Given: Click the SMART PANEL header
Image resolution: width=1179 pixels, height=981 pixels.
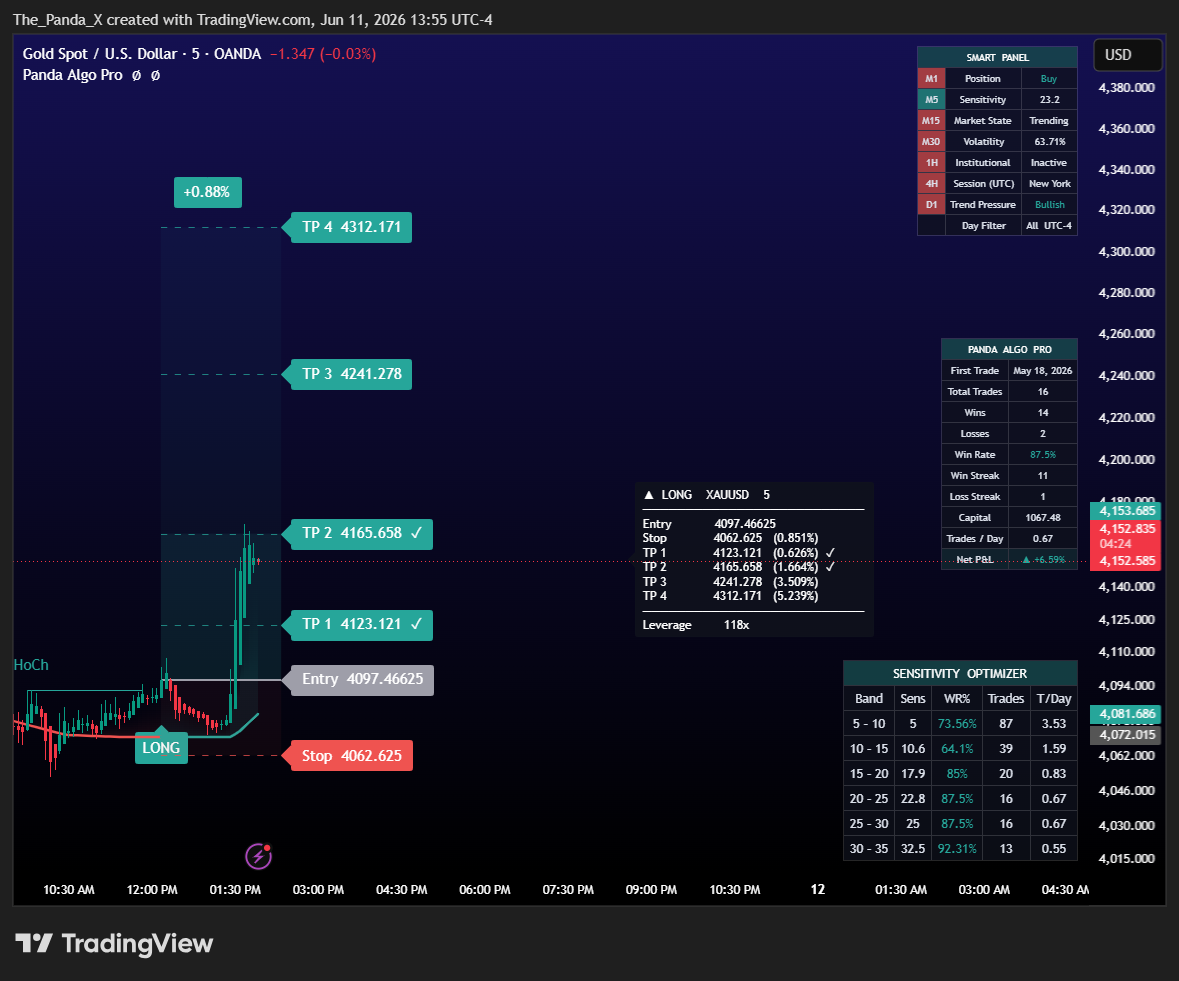Looking at the screenshot, I should 997,57.
